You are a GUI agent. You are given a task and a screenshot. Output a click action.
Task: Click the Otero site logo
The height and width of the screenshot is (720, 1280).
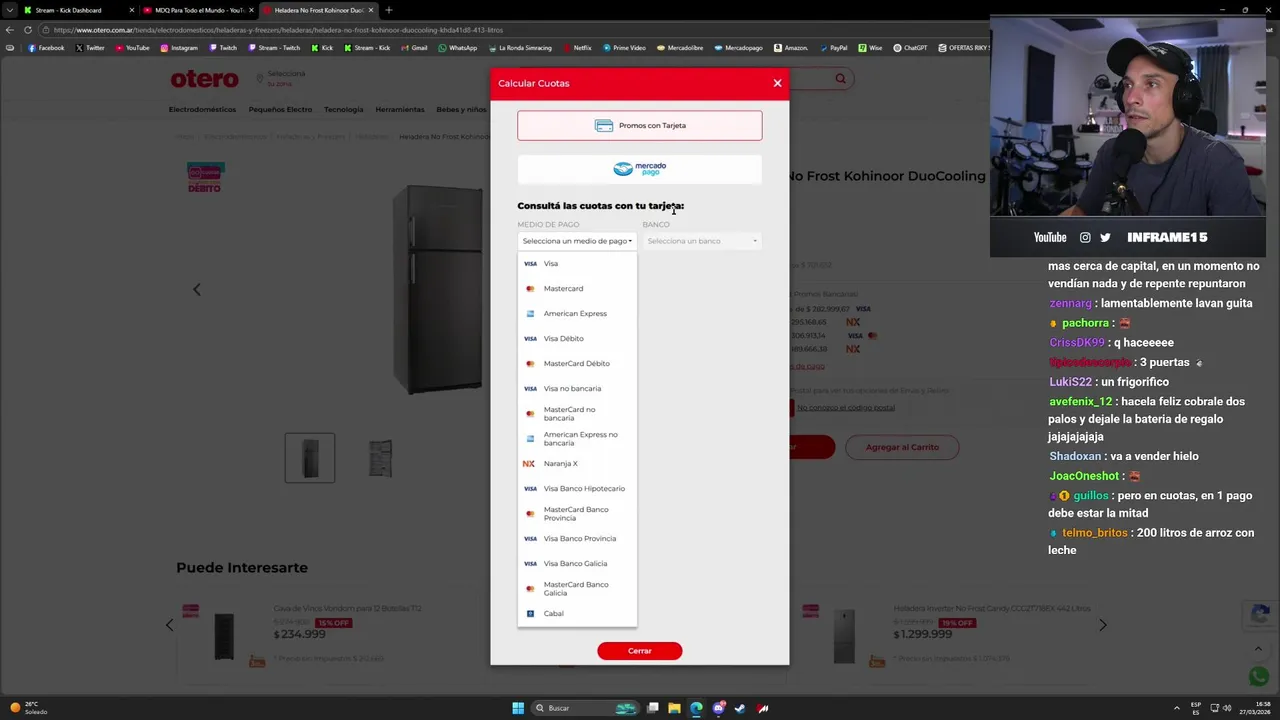tap(204, 79)
